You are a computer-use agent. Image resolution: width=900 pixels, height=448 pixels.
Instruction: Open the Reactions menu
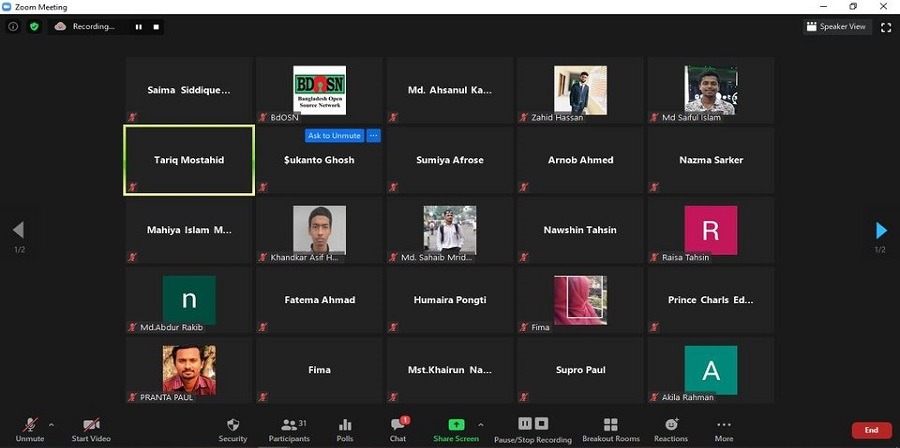671,429
